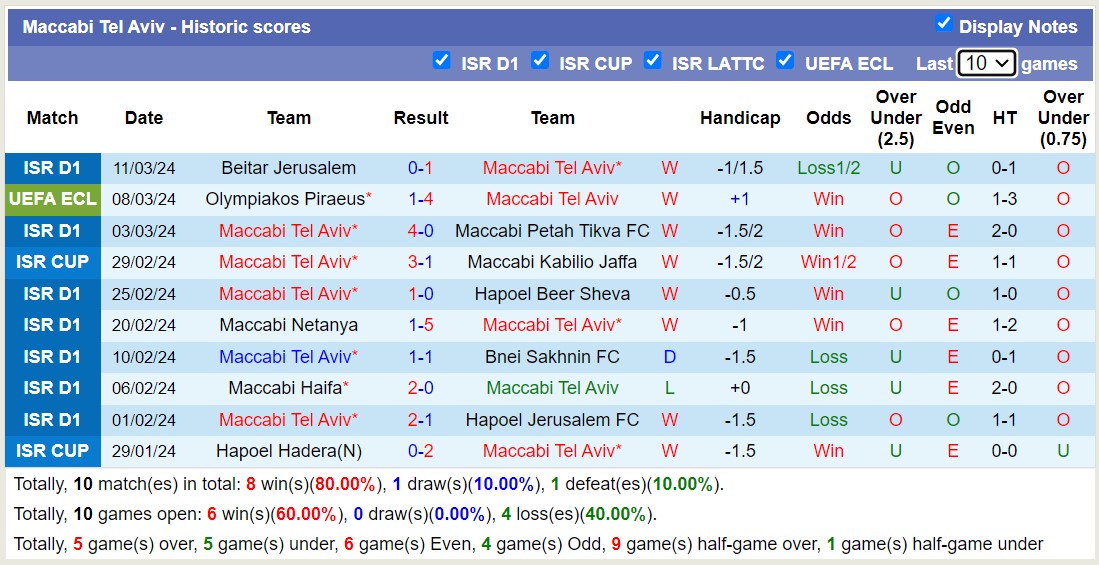Open Hapoel Beer Sheva team page

[552, 294]
